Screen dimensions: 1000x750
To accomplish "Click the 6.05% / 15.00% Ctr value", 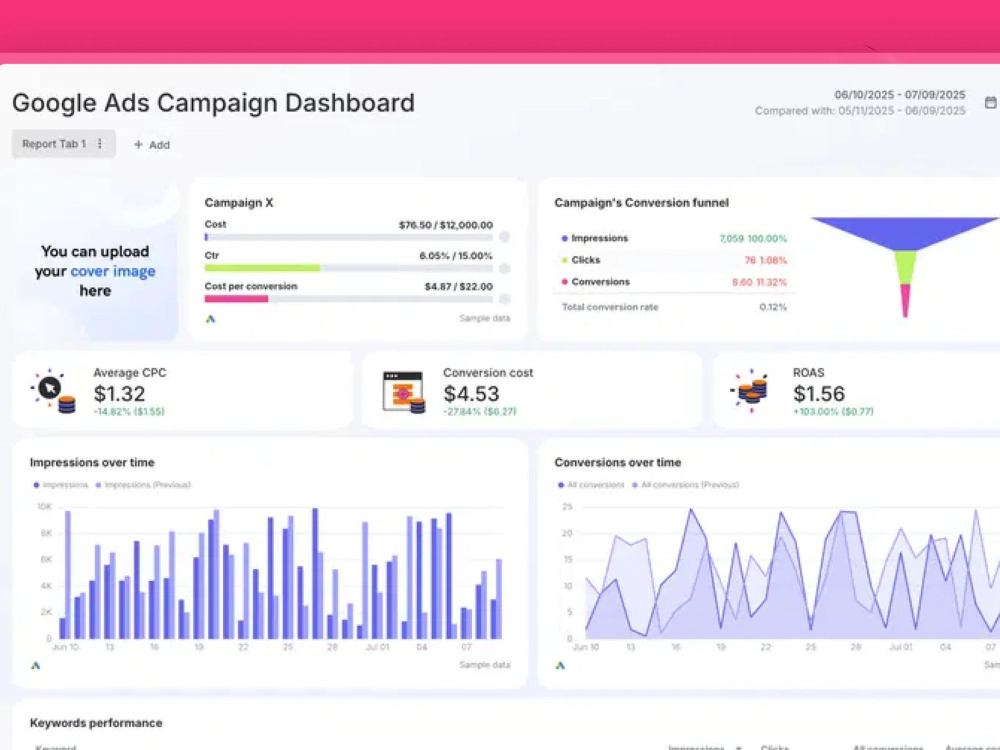I will 455,256.
